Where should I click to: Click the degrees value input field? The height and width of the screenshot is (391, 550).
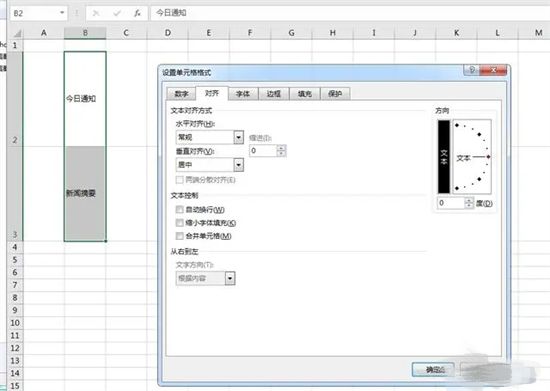(451, 203)
